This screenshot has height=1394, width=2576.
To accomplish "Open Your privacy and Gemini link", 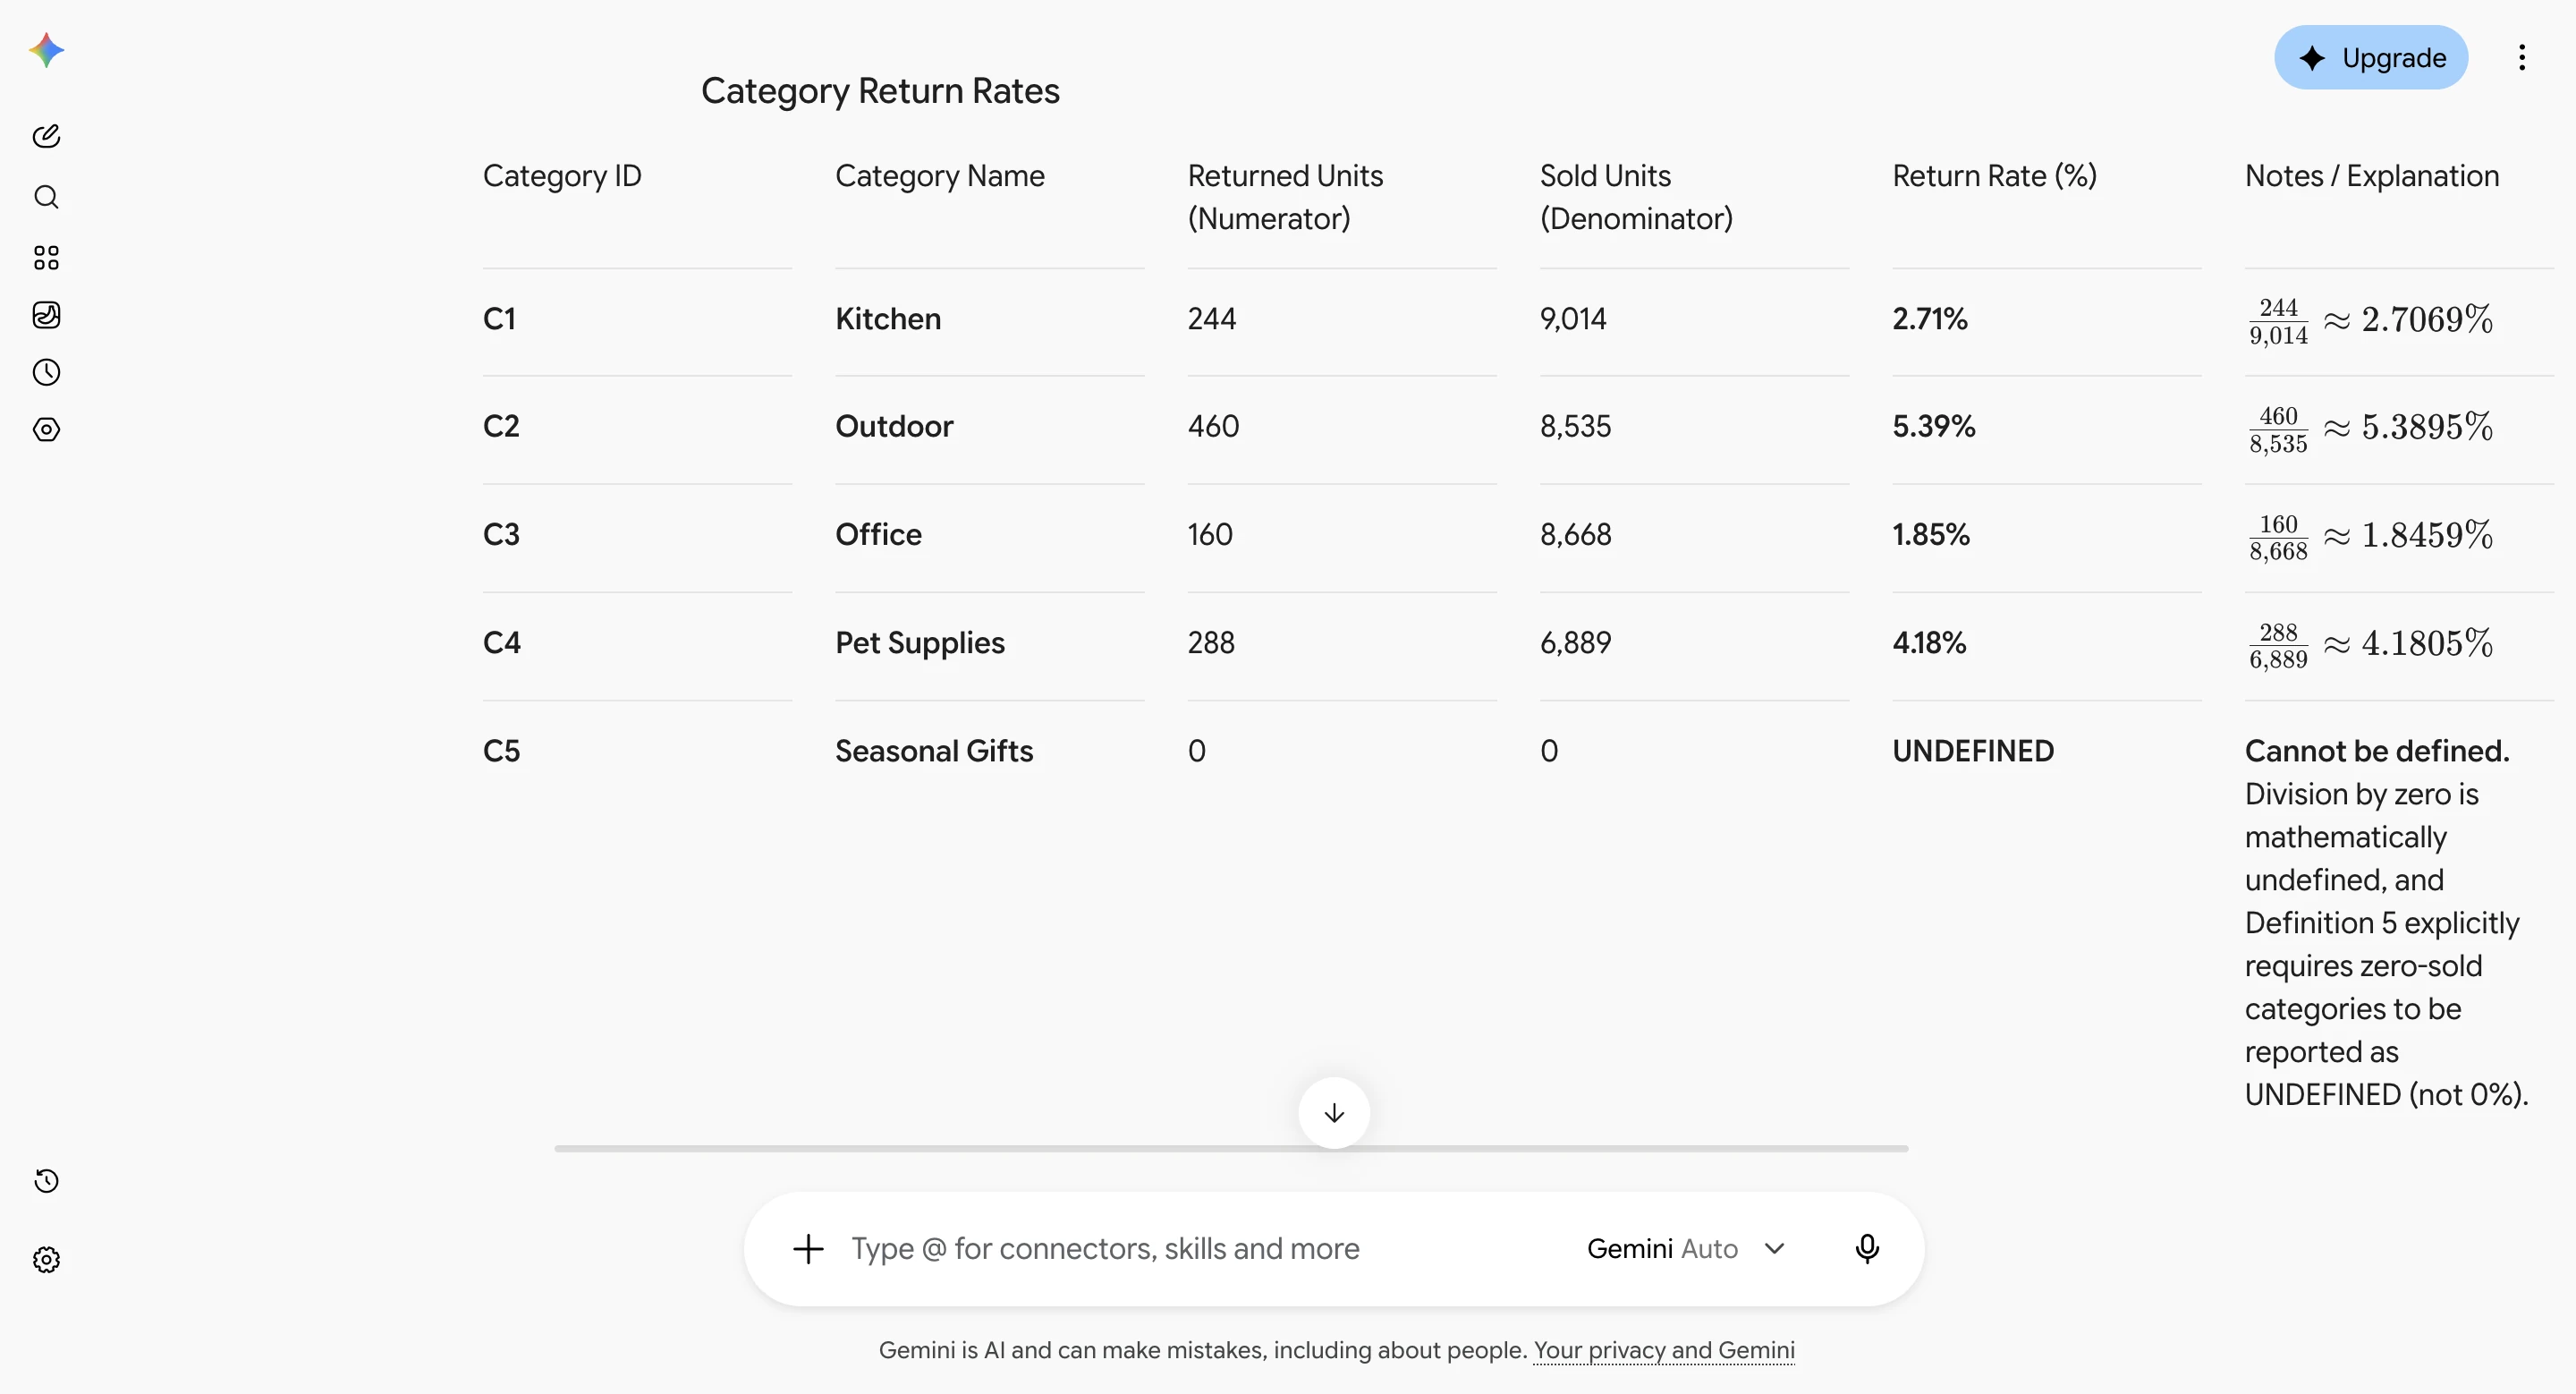I will coord(1664,1350).
